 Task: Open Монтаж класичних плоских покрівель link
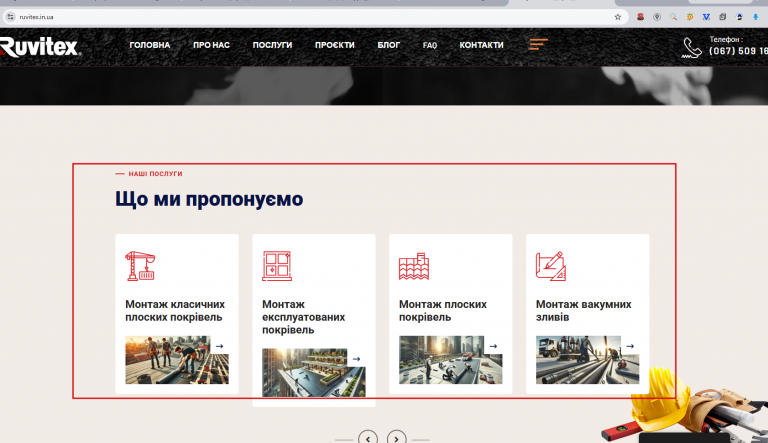coord(175,311)
